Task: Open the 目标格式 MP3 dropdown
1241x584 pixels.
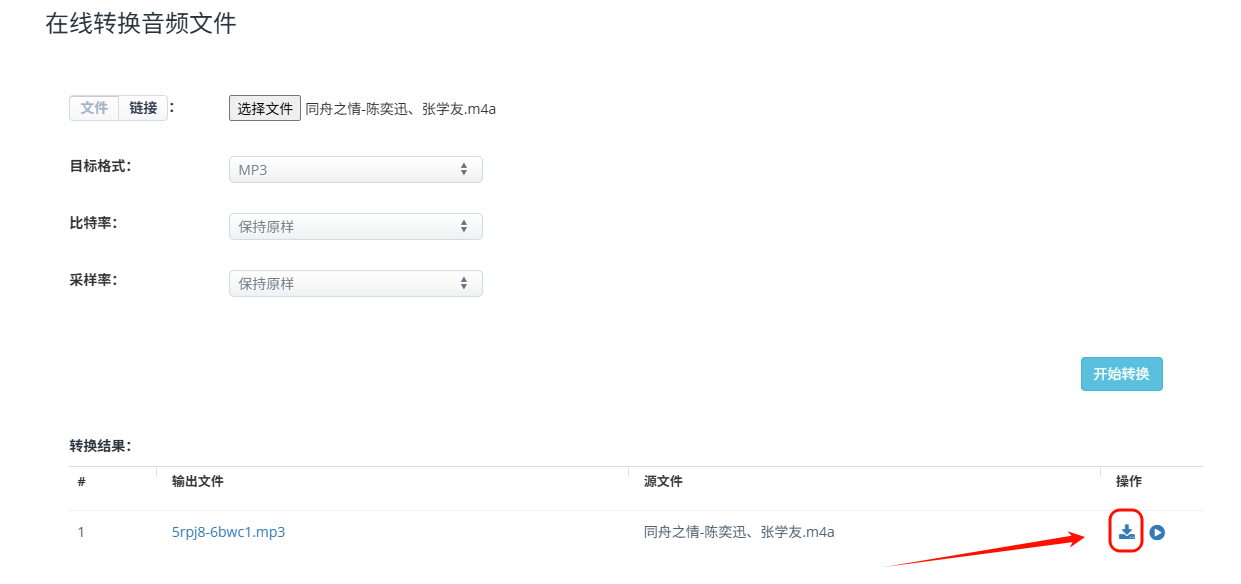Action: pyautogui.click(x=356, y=170)
